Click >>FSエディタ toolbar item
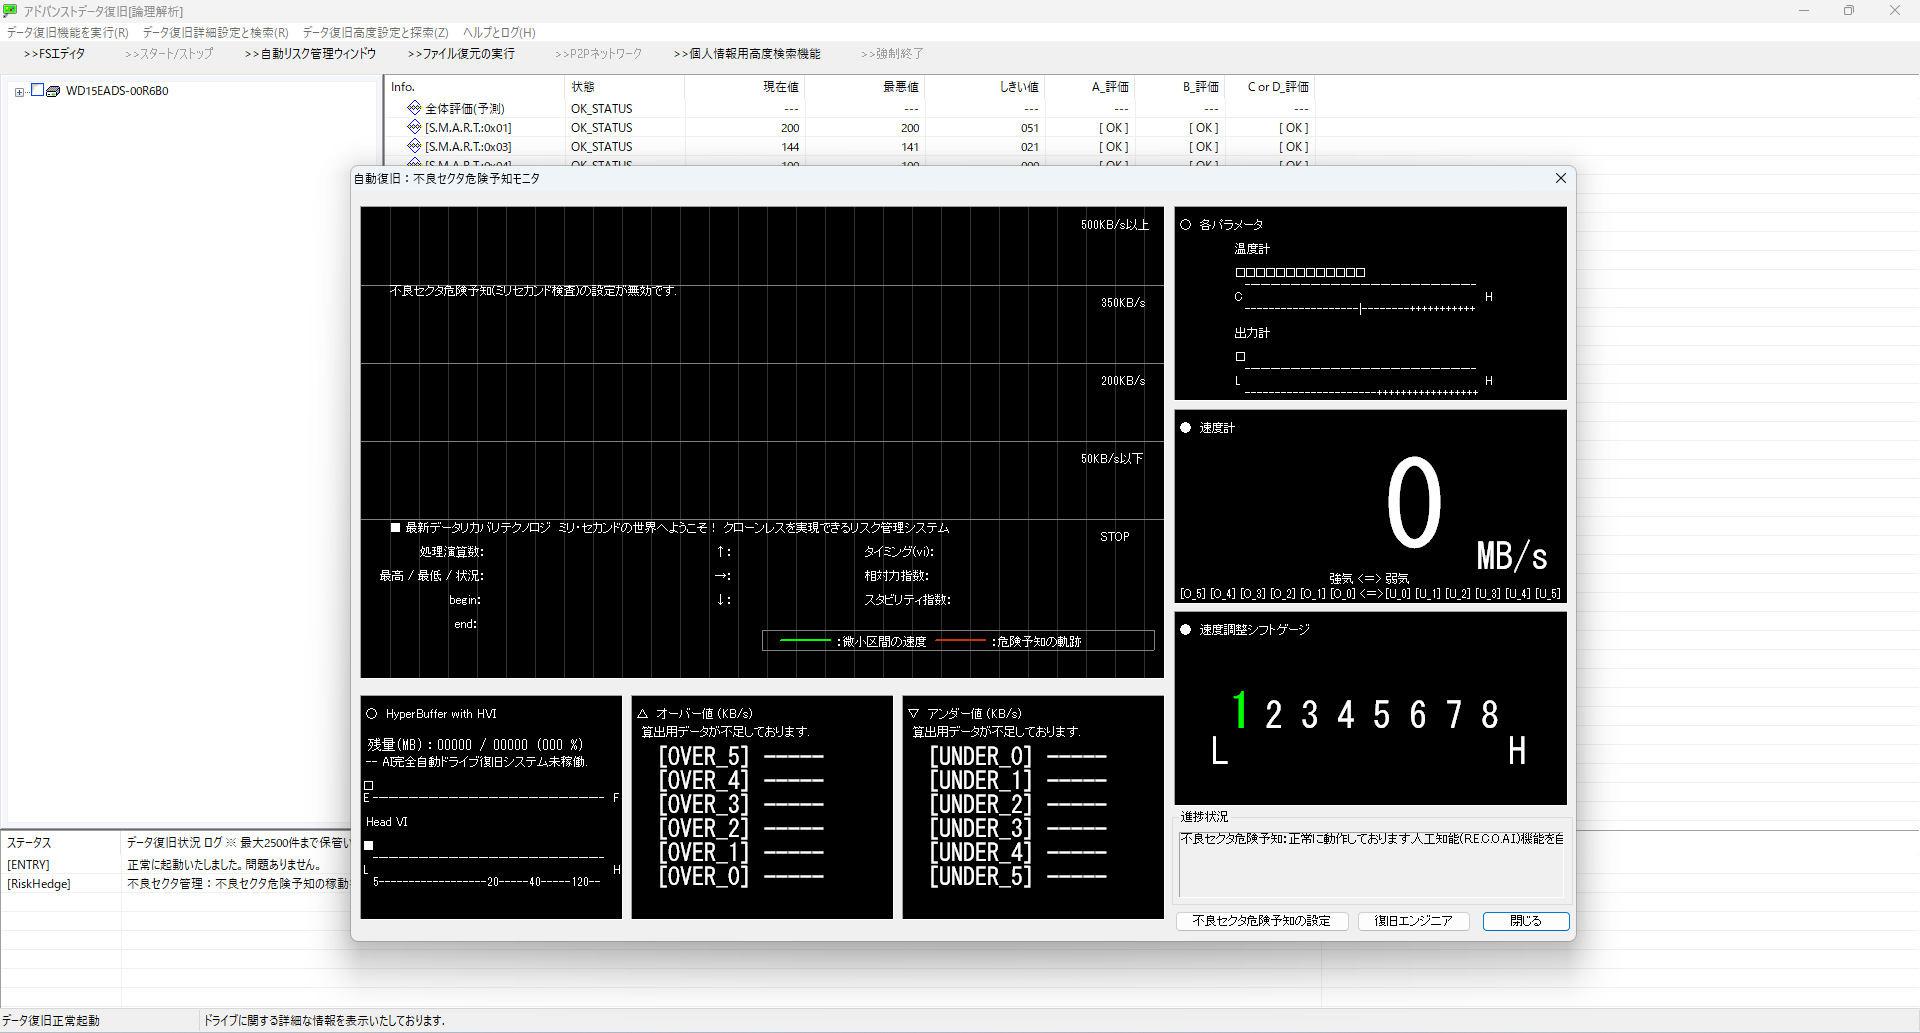The height and width of the screenshot is (1033, 1920). pos(54,54)
